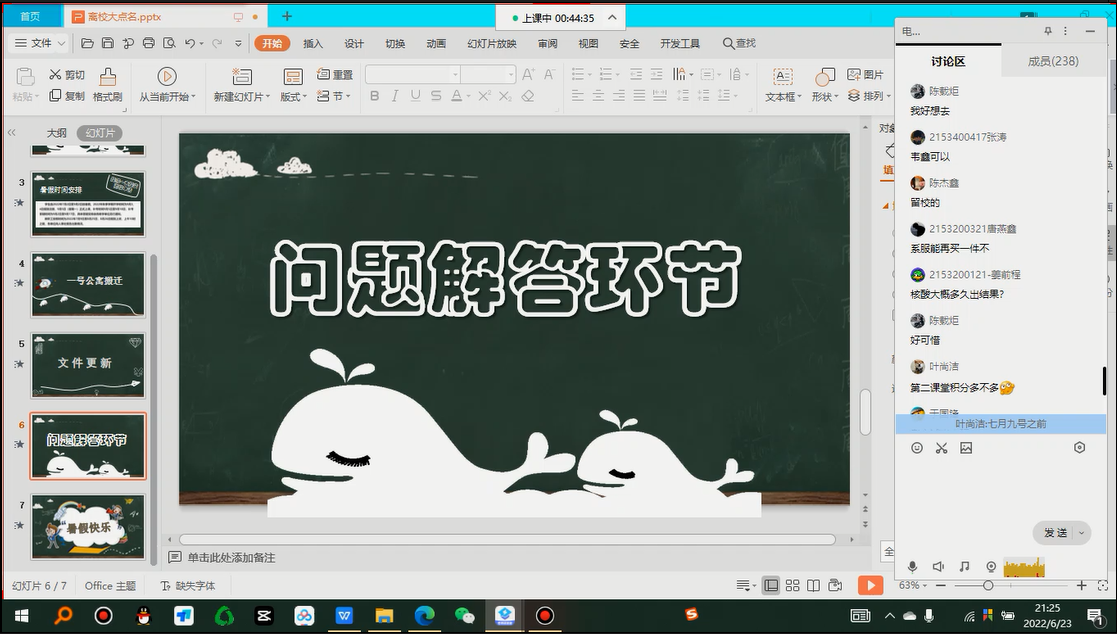Click the music note icon in classroom panel

(964, 567)
